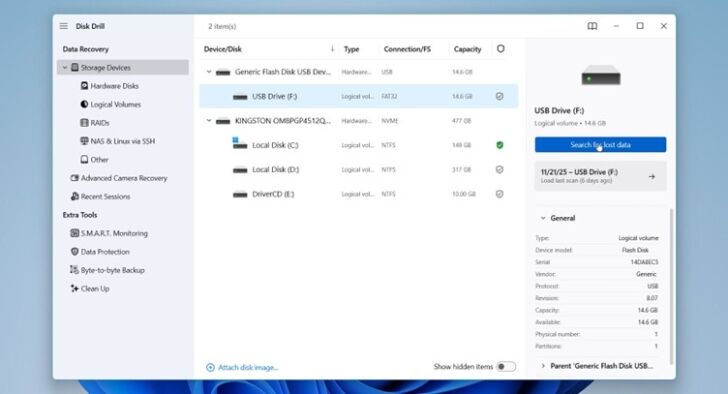
Task: Open Data Protection tool
Action: (x=105, y=252)
